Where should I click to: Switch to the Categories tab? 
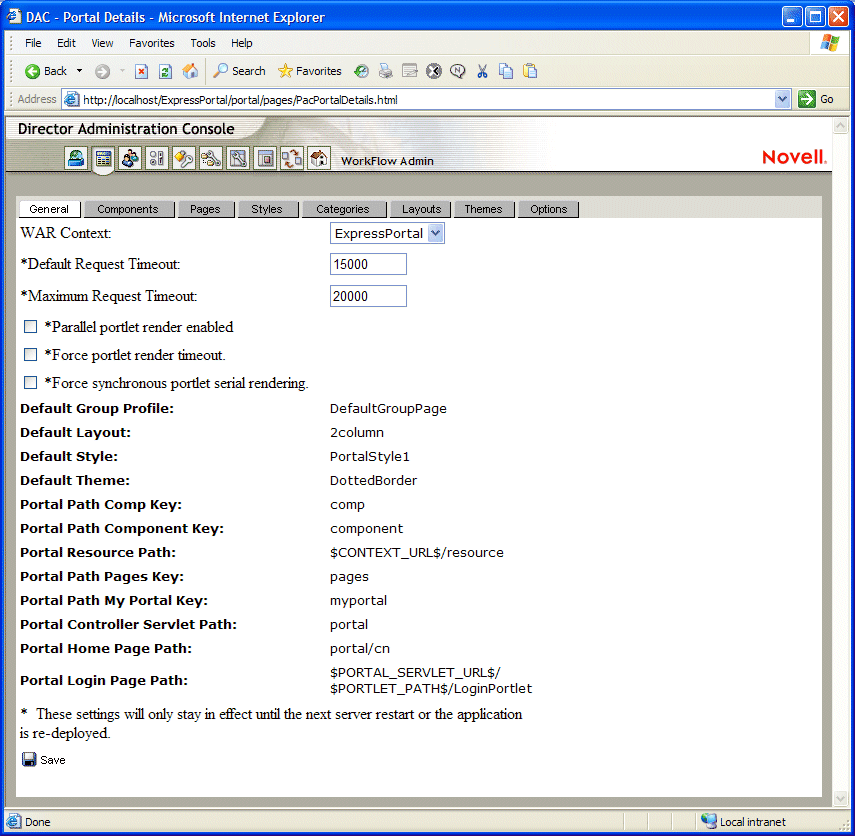[x=342, y=209]
